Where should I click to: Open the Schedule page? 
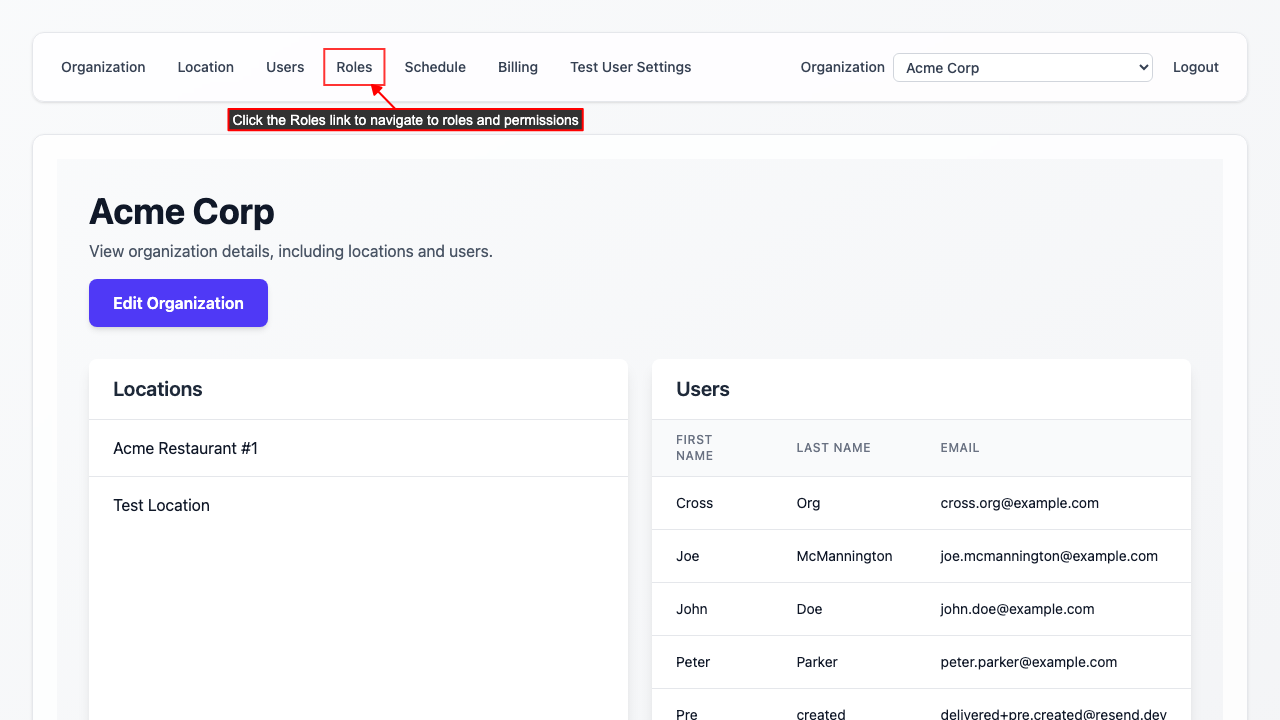[435, 67]
